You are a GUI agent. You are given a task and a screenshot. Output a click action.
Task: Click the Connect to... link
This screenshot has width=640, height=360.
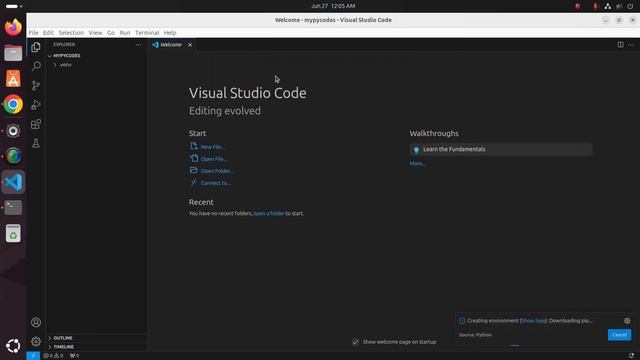[216, 183]
